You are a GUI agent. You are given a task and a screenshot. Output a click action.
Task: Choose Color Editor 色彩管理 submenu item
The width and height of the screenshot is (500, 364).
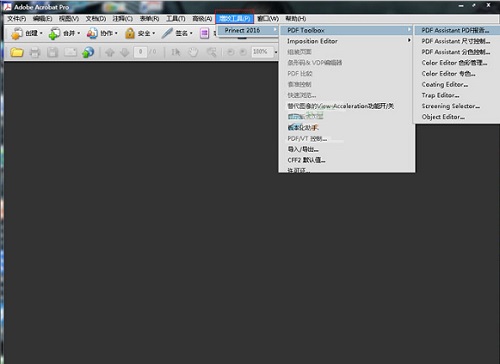[x=457, y=63]
